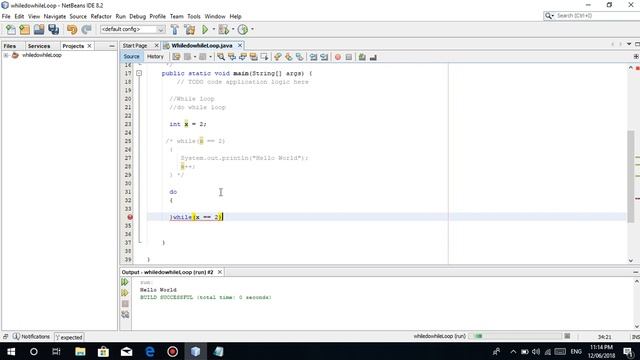Click Find Next Occurrence editor icon
The height and width of the screenshot is (360, 640).
point(243,57)
